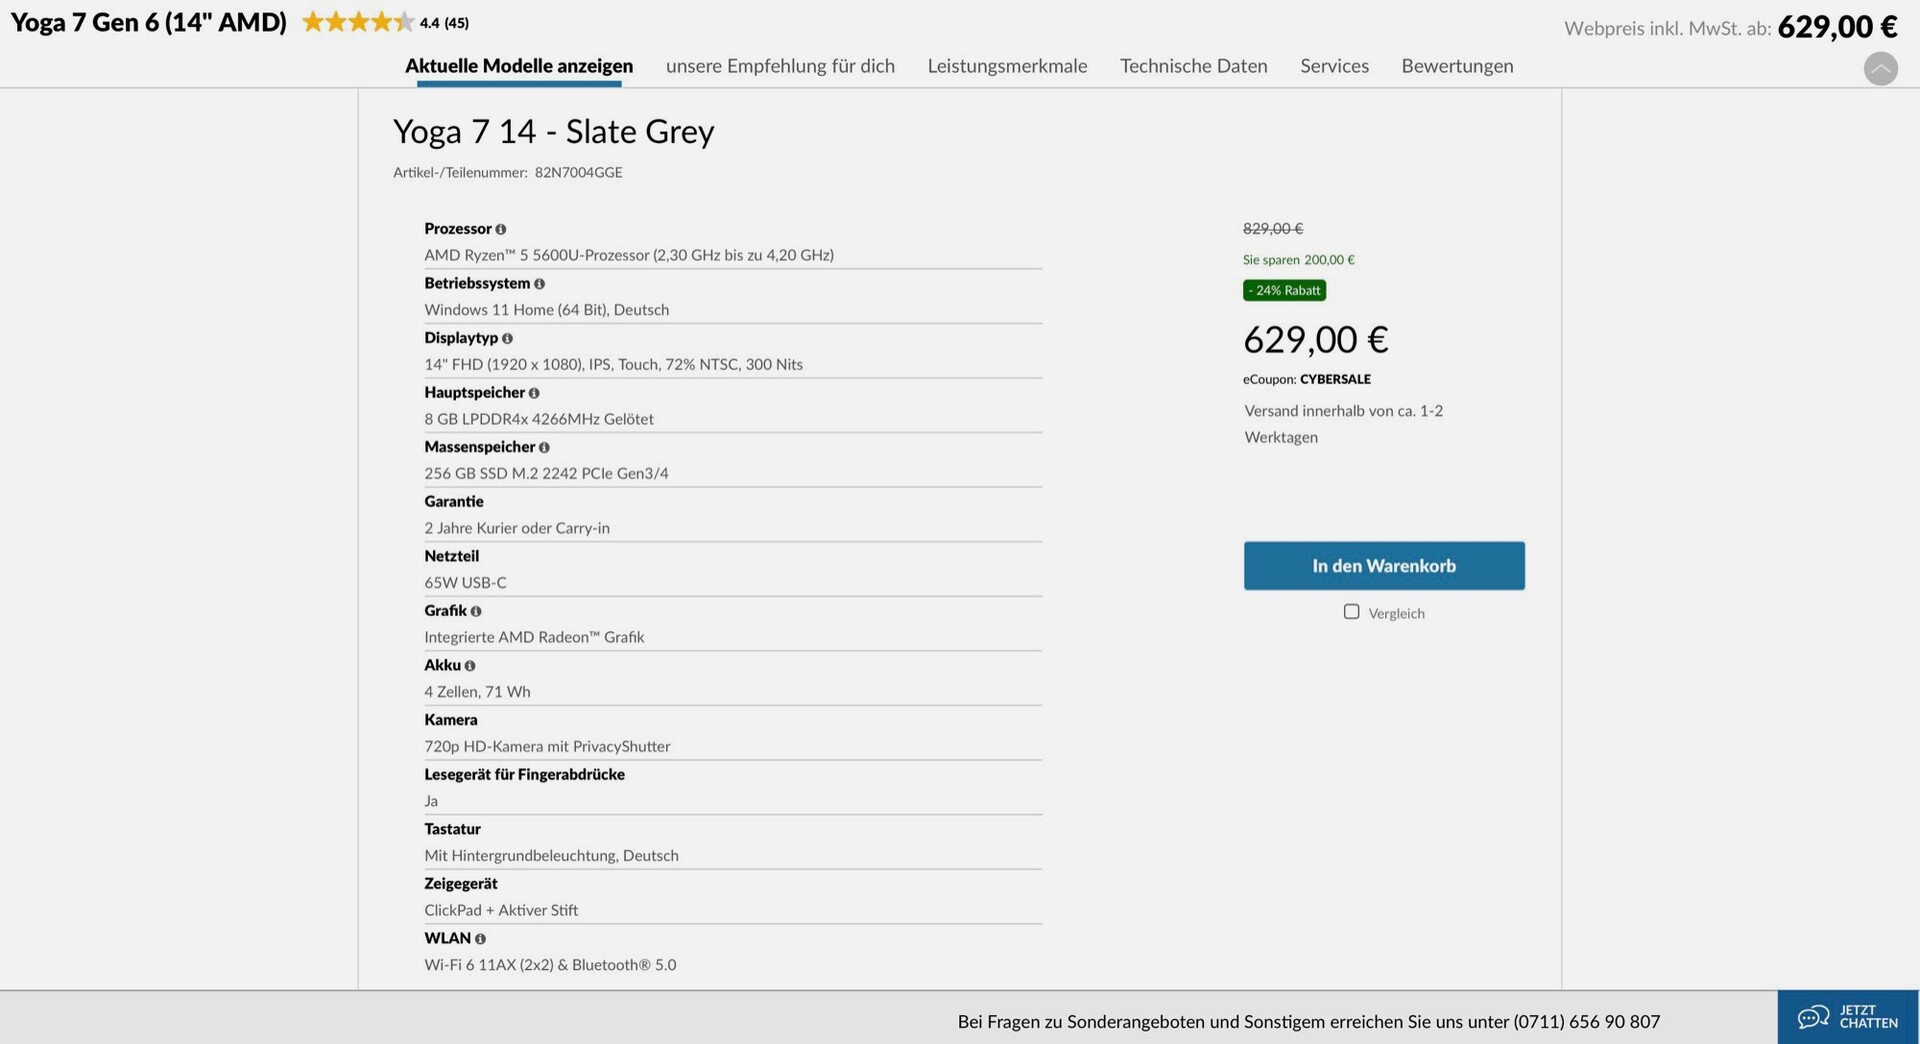Click the AMD Ryzen 5 5600U processor text

(x=629, y=255)
